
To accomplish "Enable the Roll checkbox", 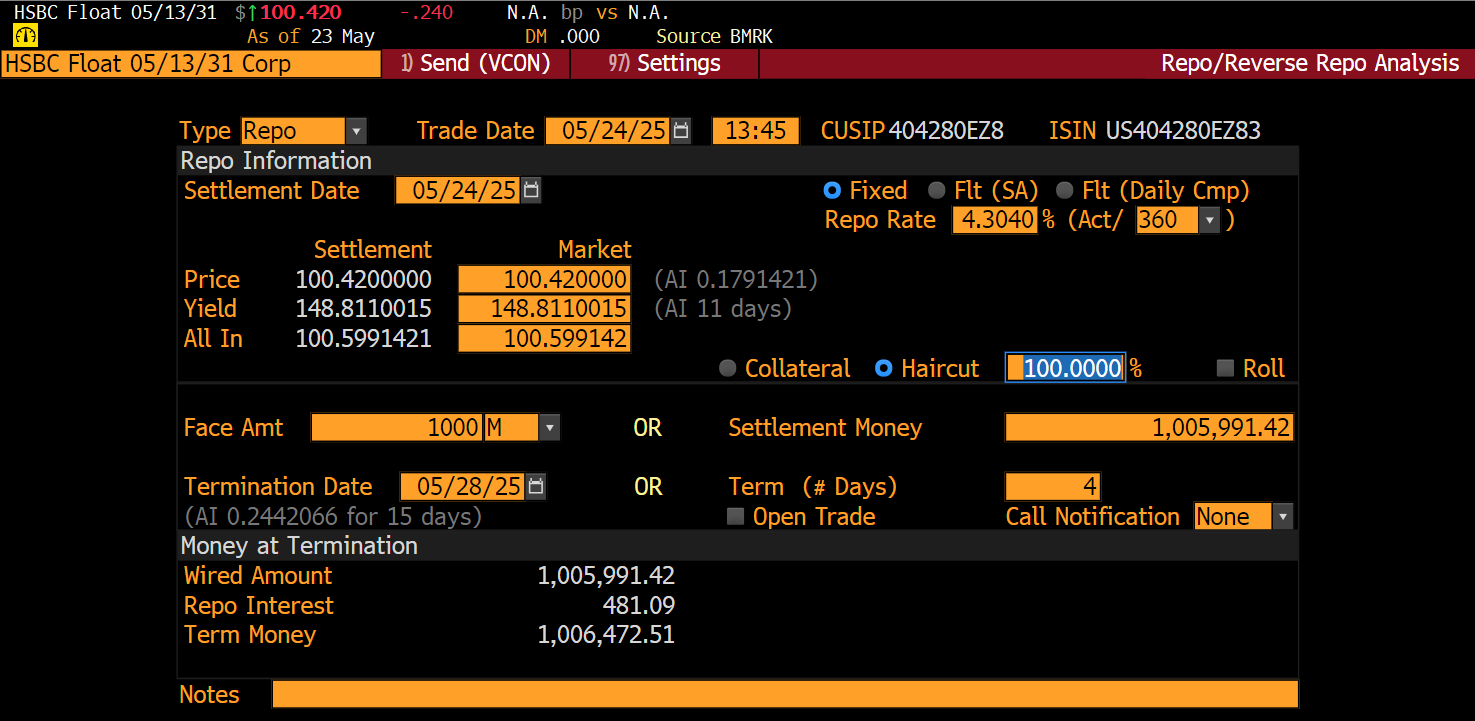I will pos(1225,369).
